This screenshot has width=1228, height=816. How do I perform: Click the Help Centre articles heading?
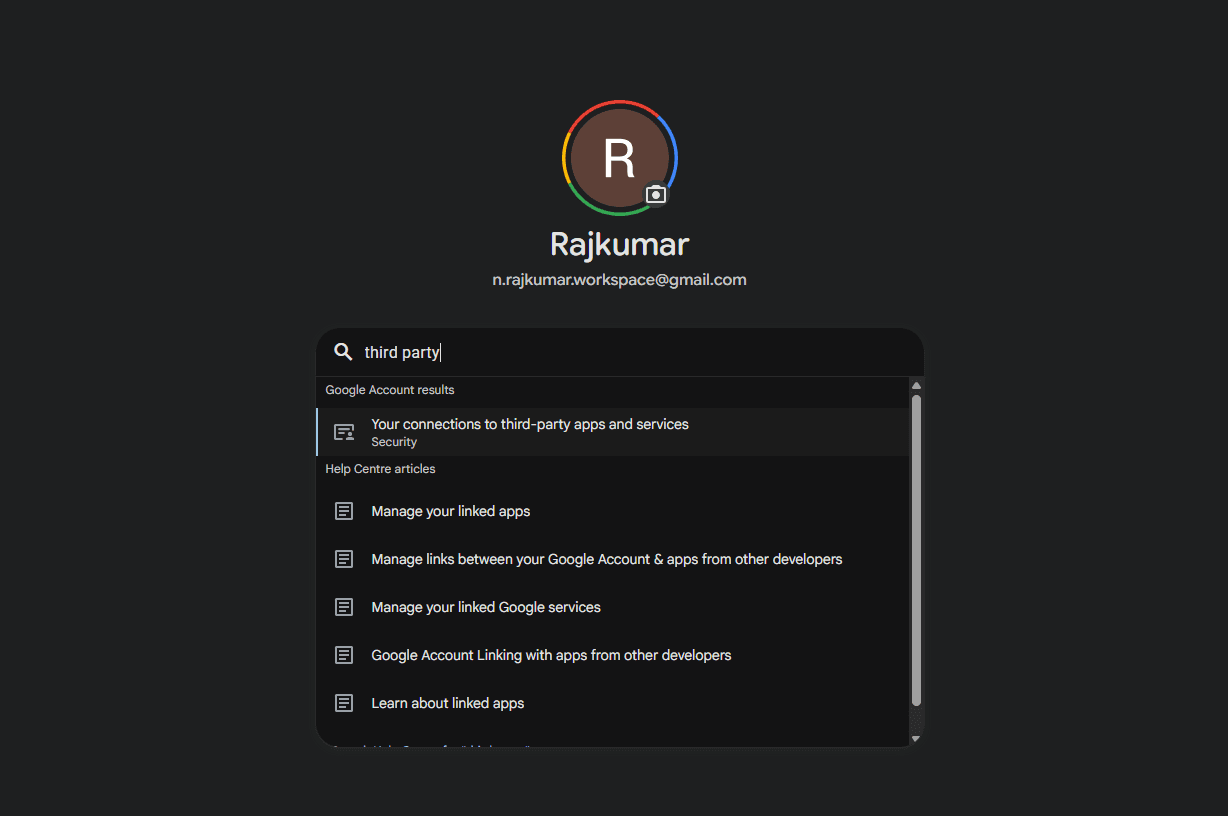coord(380,469)
